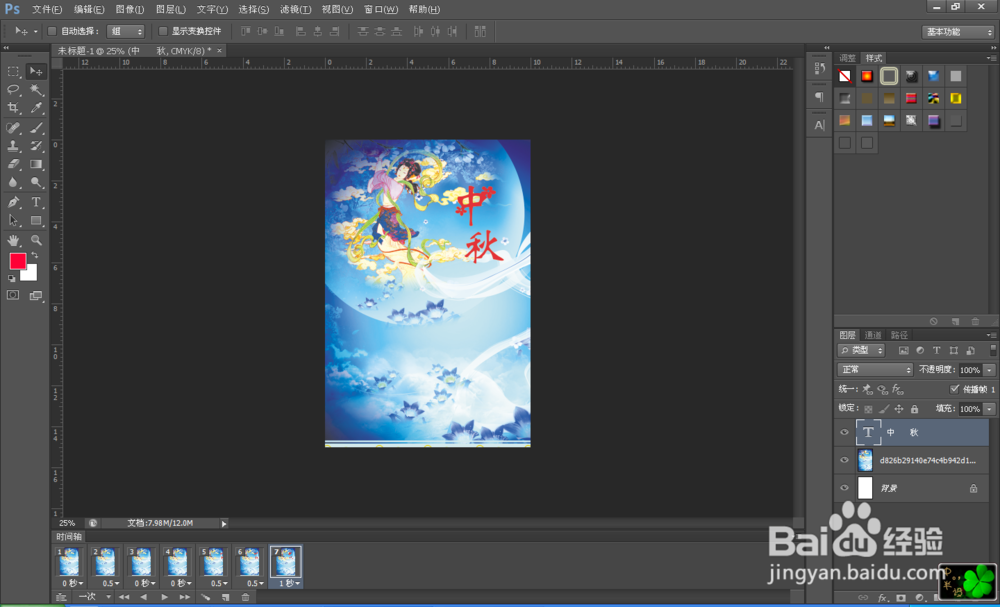This screenshot has height=607, width=1000.
Task: Open the opacity 100% dropdown arrow
Action: [990, 370]
